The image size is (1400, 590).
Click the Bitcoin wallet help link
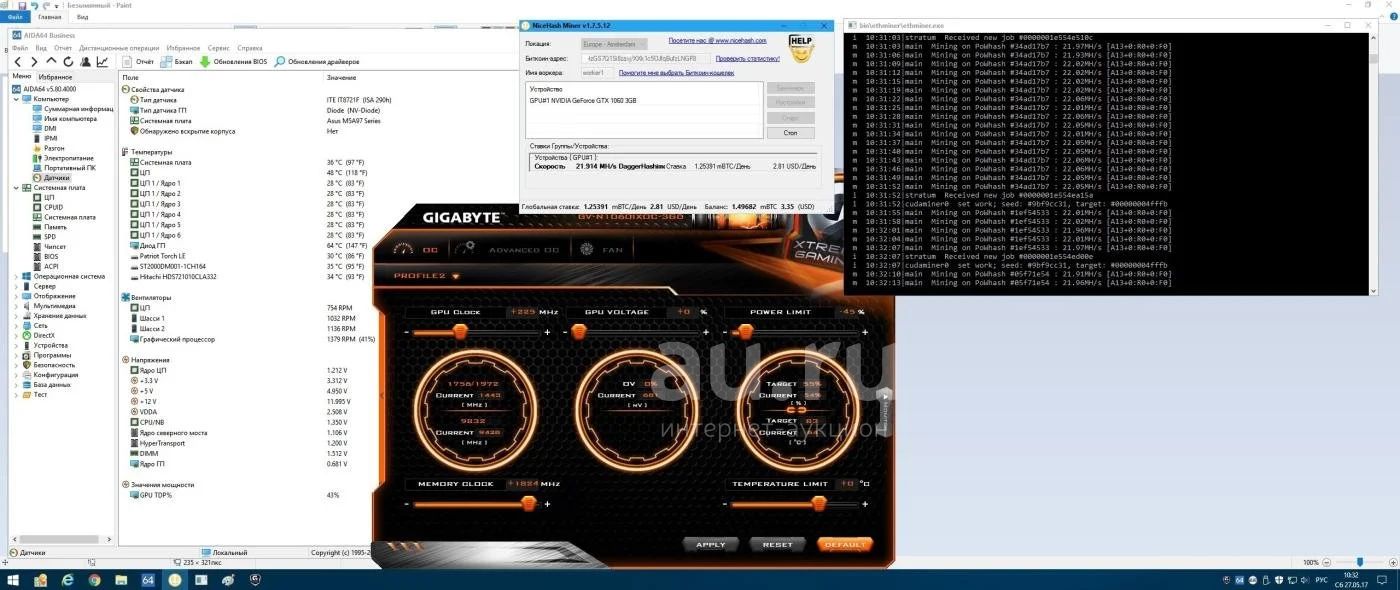tap(676, 73)
